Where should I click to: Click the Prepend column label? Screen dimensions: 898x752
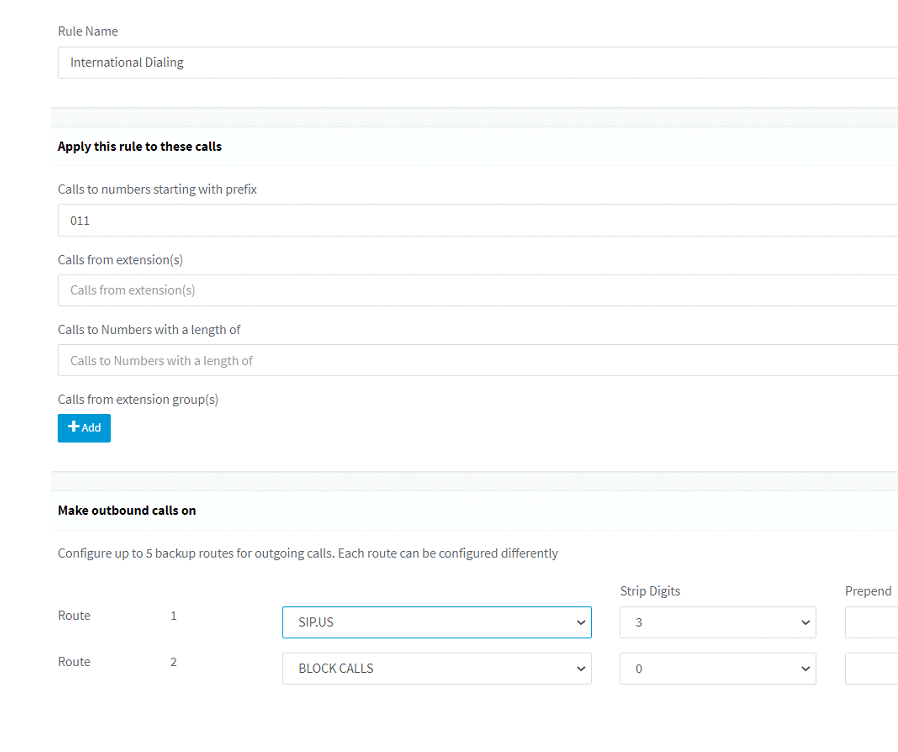click(868, 591)
